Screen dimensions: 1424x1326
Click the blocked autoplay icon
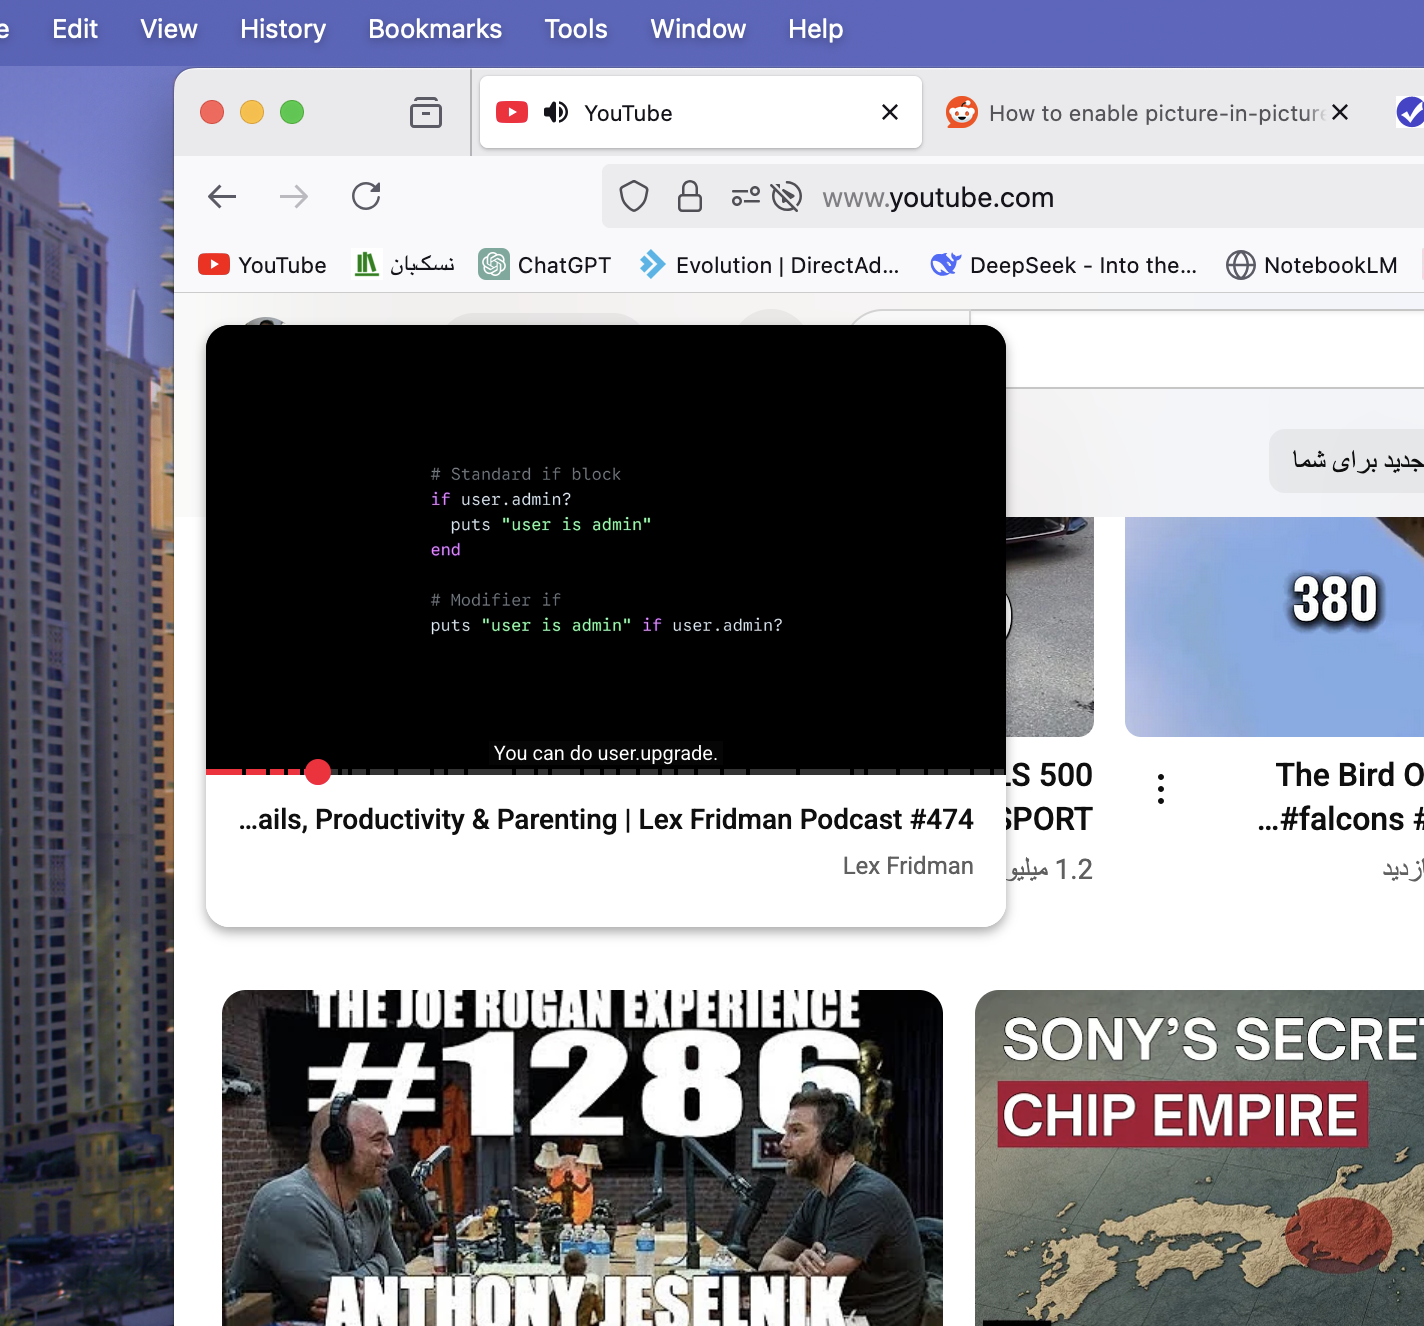coord(787,197)
